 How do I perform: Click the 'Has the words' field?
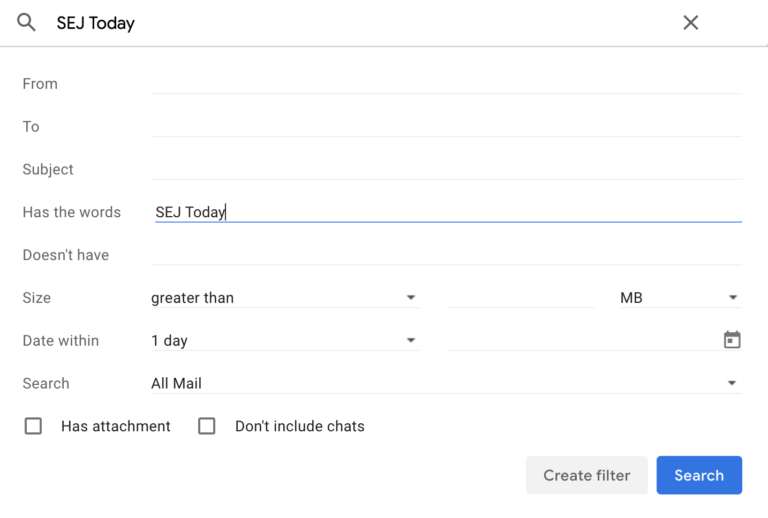pyautogui.click(x=446, y=212)
